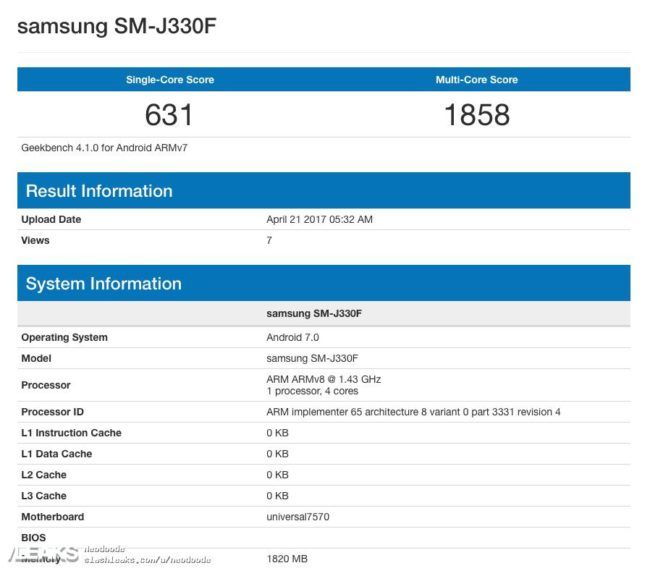The image size is (650, 576).
Task: Select ARM ARMv8 @ 1.43 GHz text
Action: coord(323,379)
